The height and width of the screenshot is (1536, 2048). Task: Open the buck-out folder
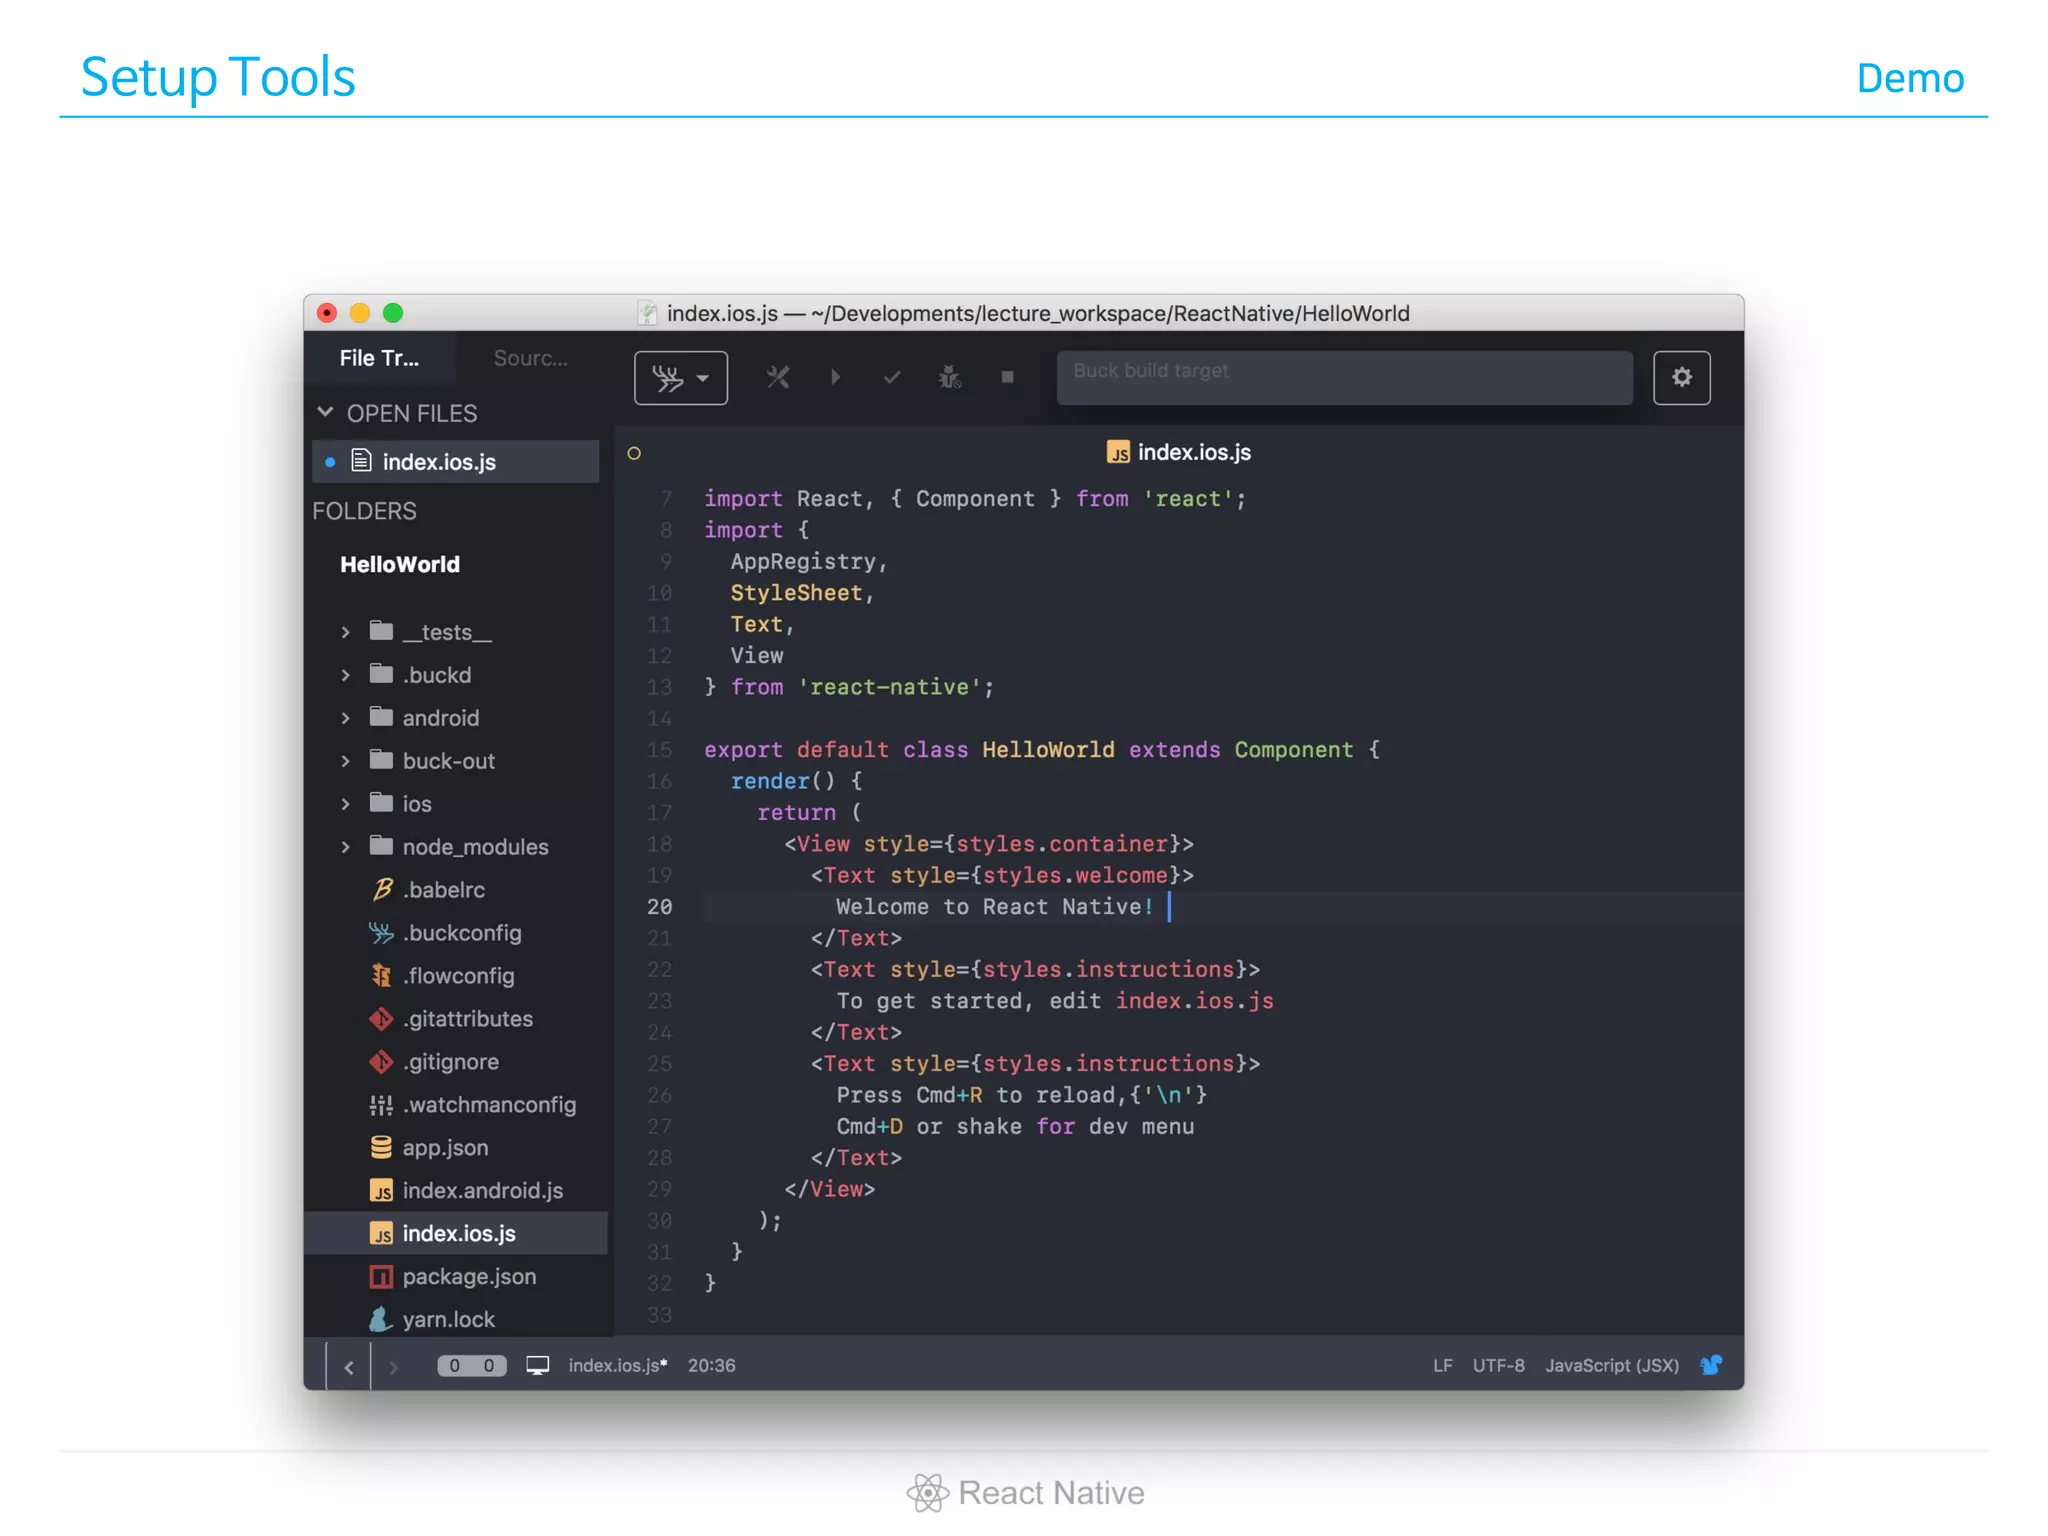[448, 761]
